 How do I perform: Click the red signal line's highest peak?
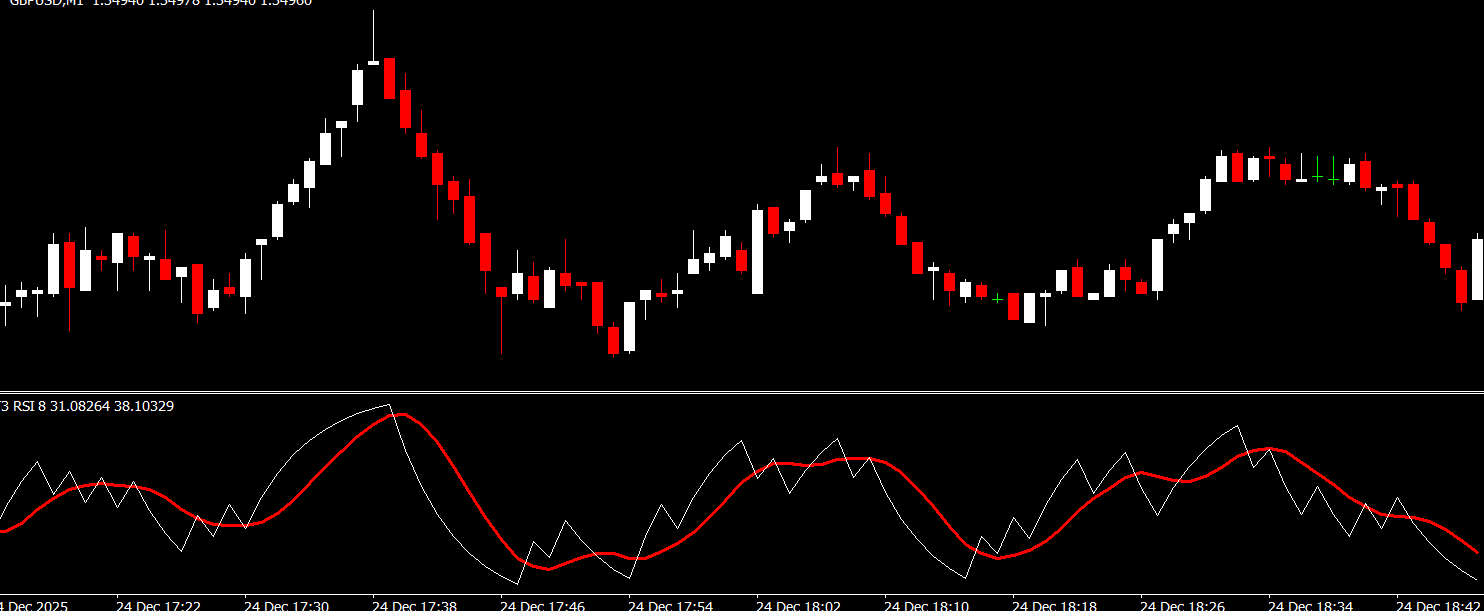pos(399,414)
